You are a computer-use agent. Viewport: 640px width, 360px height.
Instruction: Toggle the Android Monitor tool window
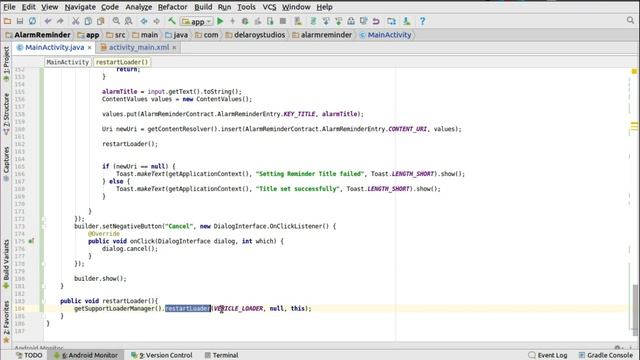tap(86, 355)
